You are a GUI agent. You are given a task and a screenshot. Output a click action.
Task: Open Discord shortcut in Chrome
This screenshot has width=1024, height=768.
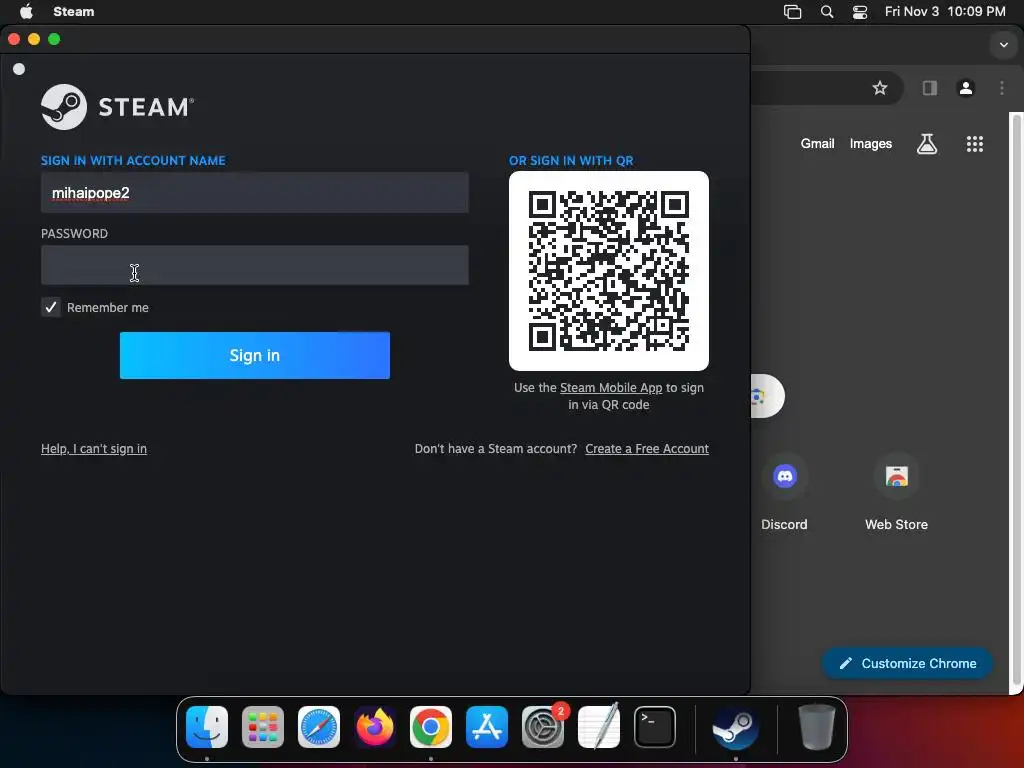coord(784,494)
